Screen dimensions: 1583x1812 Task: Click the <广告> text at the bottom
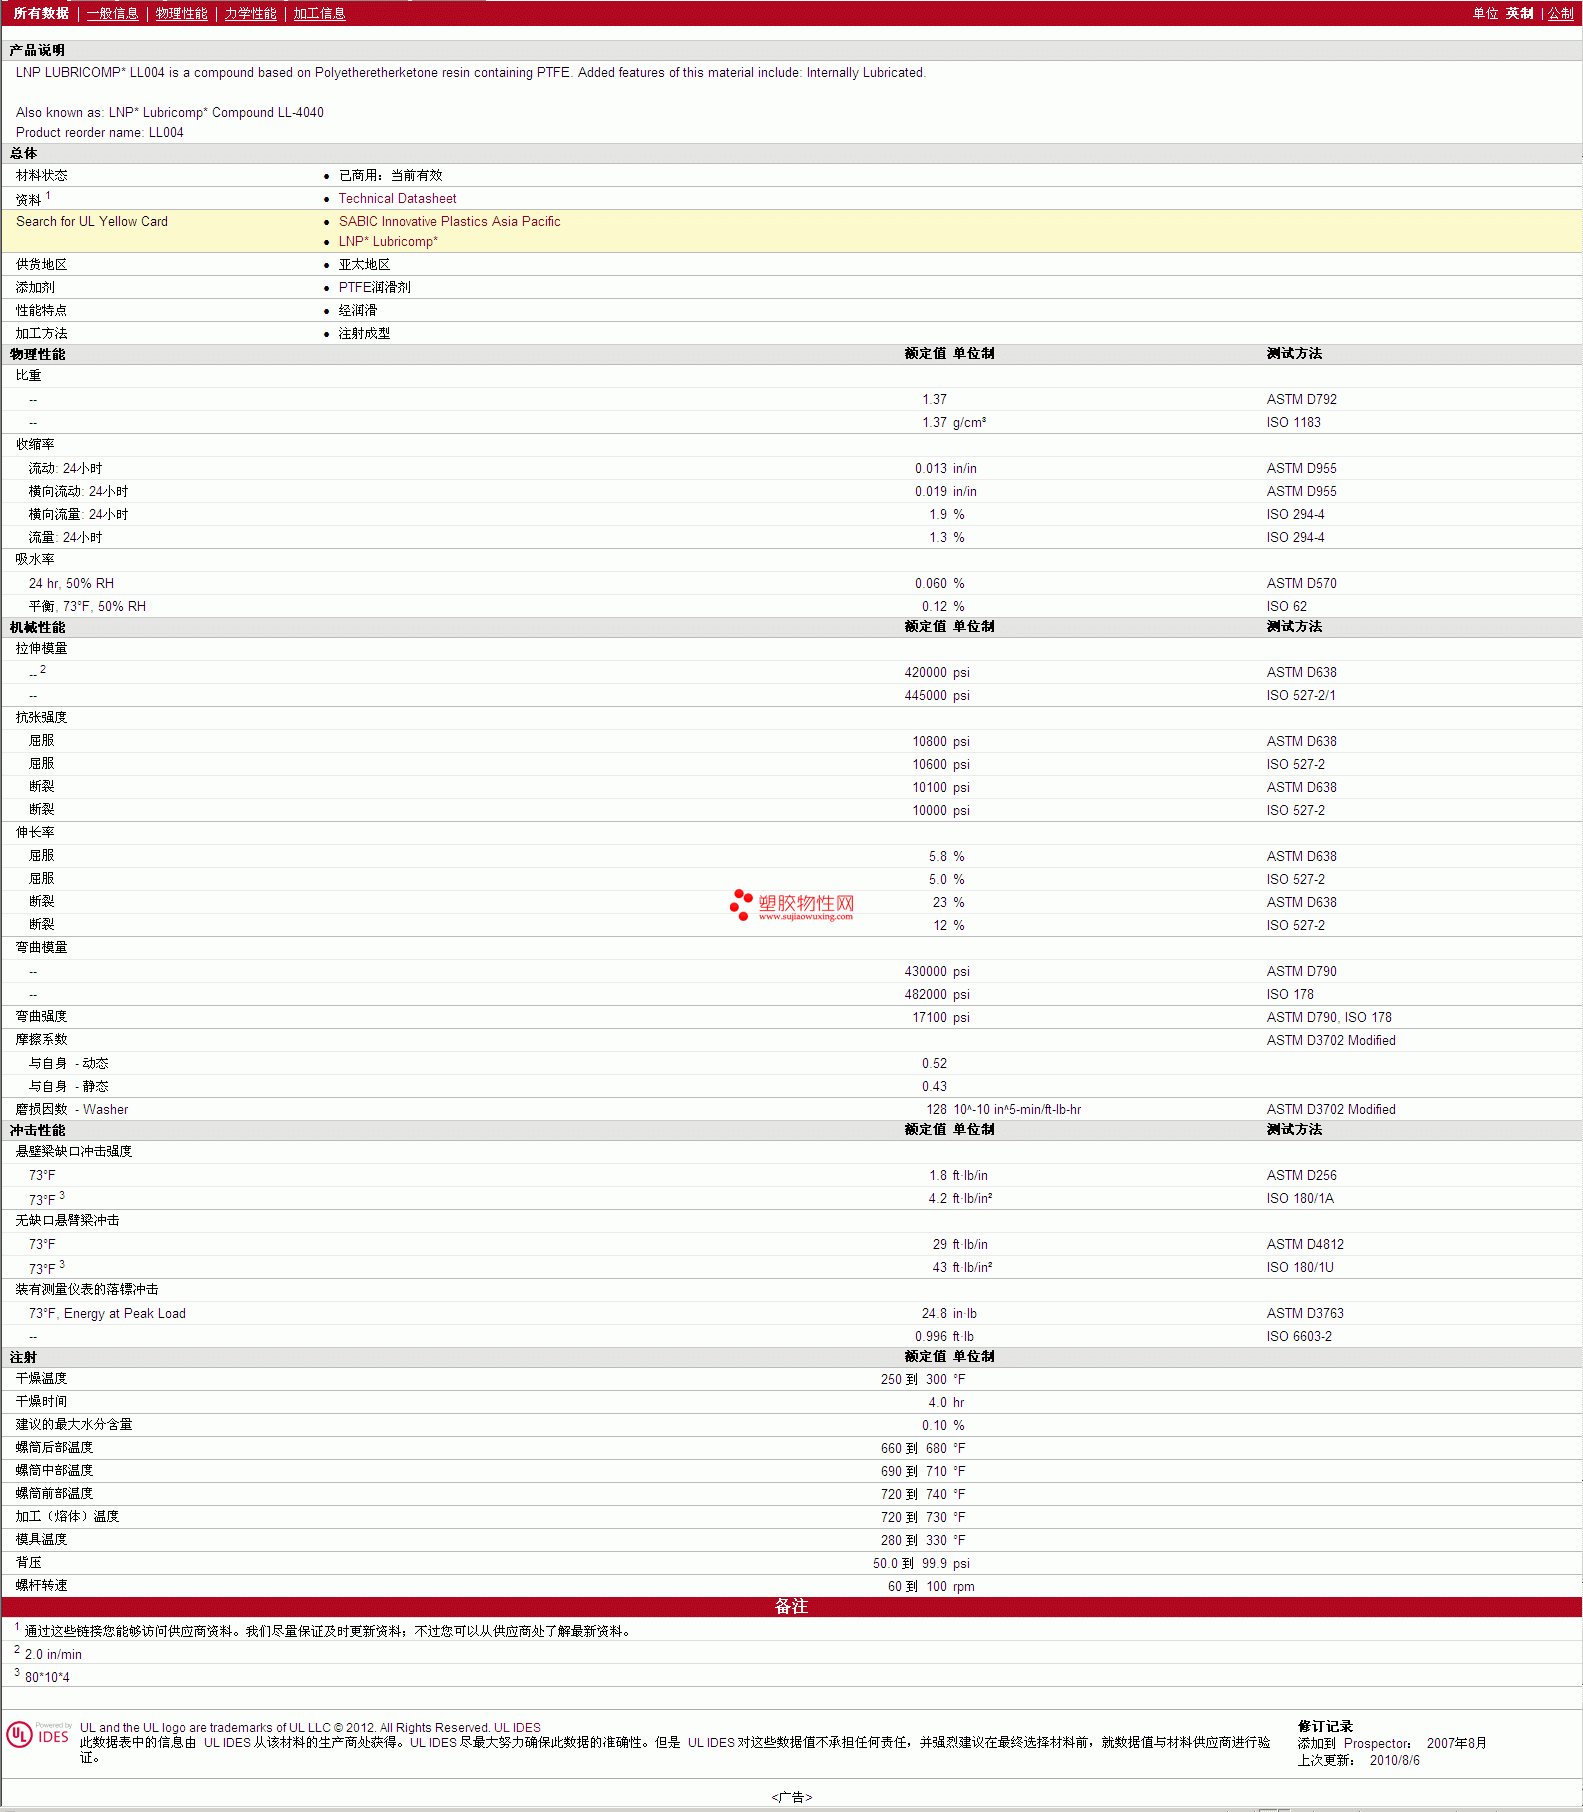[791, 1797]
